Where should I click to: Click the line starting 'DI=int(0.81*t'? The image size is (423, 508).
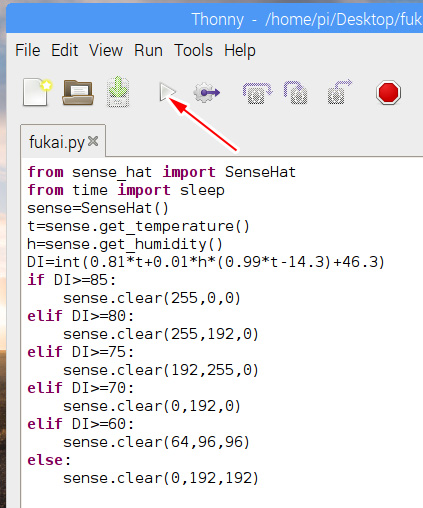click(x=206, y=262)
